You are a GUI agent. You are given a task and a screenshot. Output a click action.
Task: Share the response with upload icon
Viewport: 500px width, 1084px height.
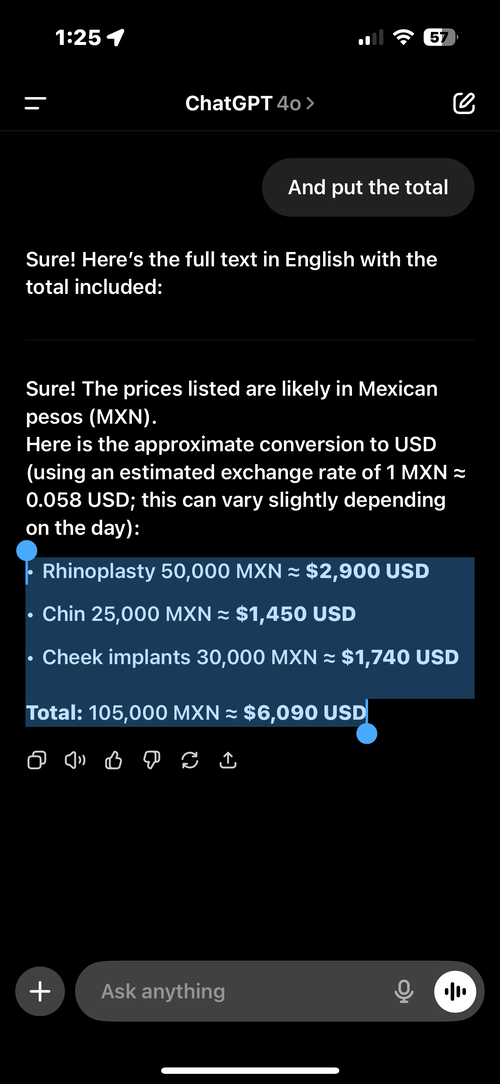tap(228, 761)
